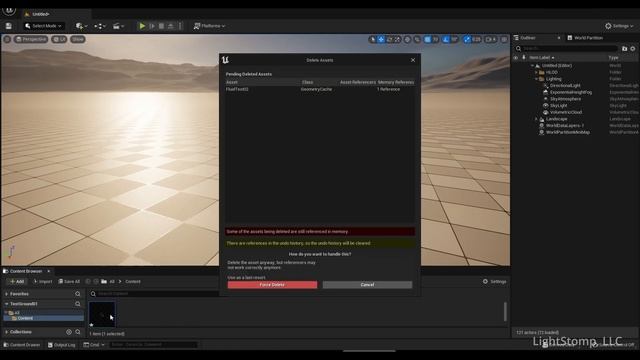Expand the Favorites section
Screen dimensions: 640x360
click(7, 294)
